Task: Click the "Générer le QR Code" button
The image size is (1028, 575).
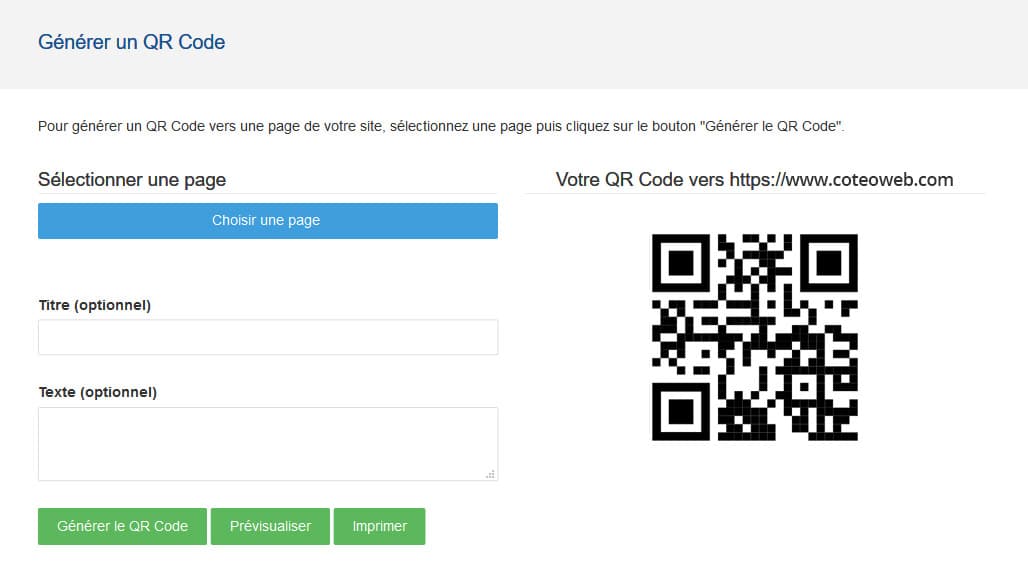Action: 122,526
